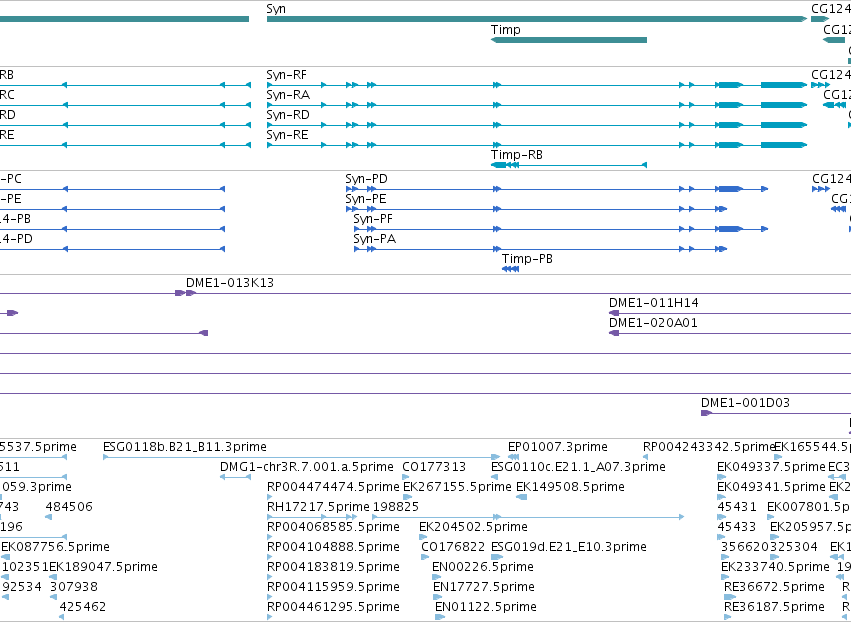This screenshot has height=622, width=851.
Task: Click the Syn-RD transcript label
Action: (288, 115)
